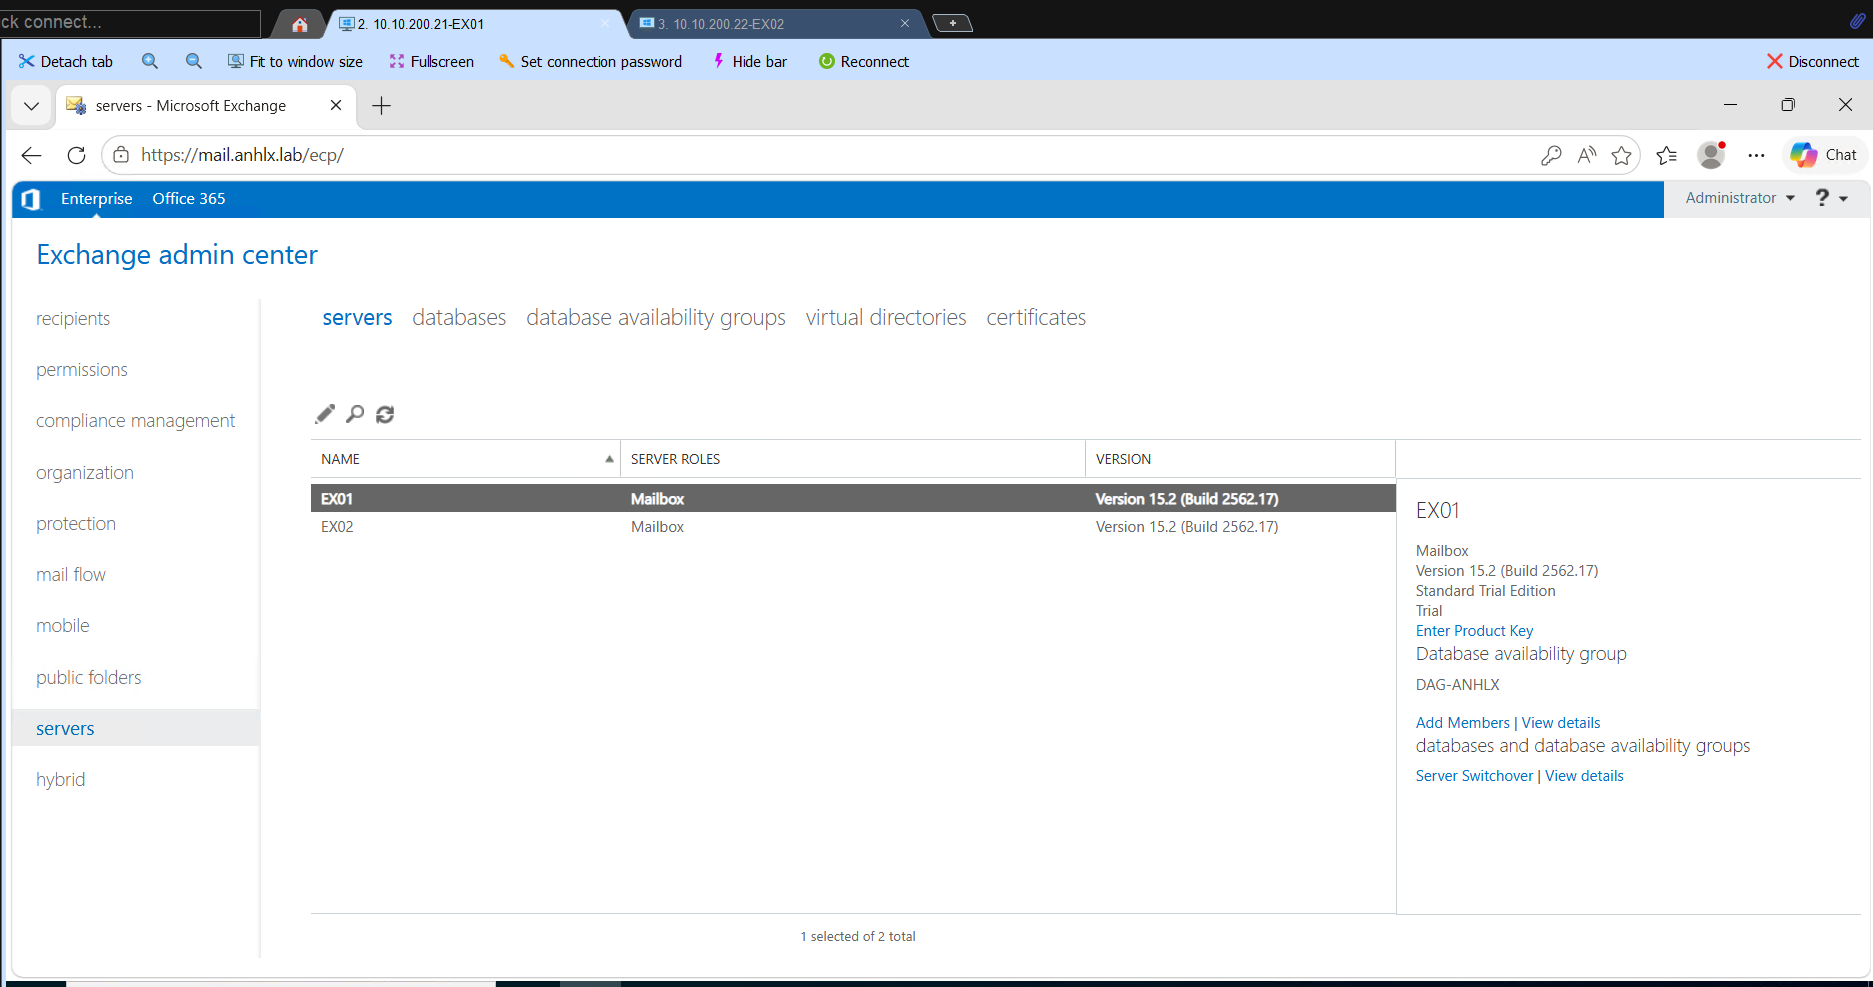This screenshot has width=1873, height=987.
Task: Open public folders section
Action: coord(89,678)
